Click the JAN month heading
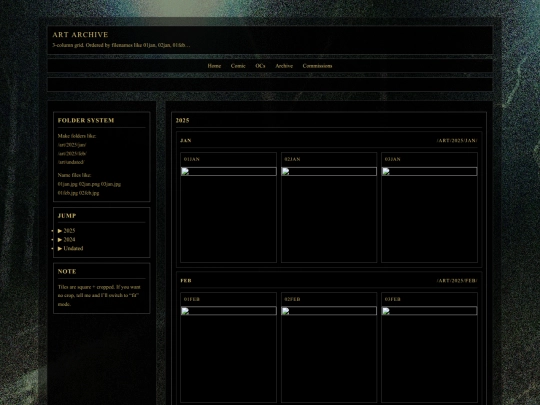Screen dimensions: 540x405 (x=186, y=141)
